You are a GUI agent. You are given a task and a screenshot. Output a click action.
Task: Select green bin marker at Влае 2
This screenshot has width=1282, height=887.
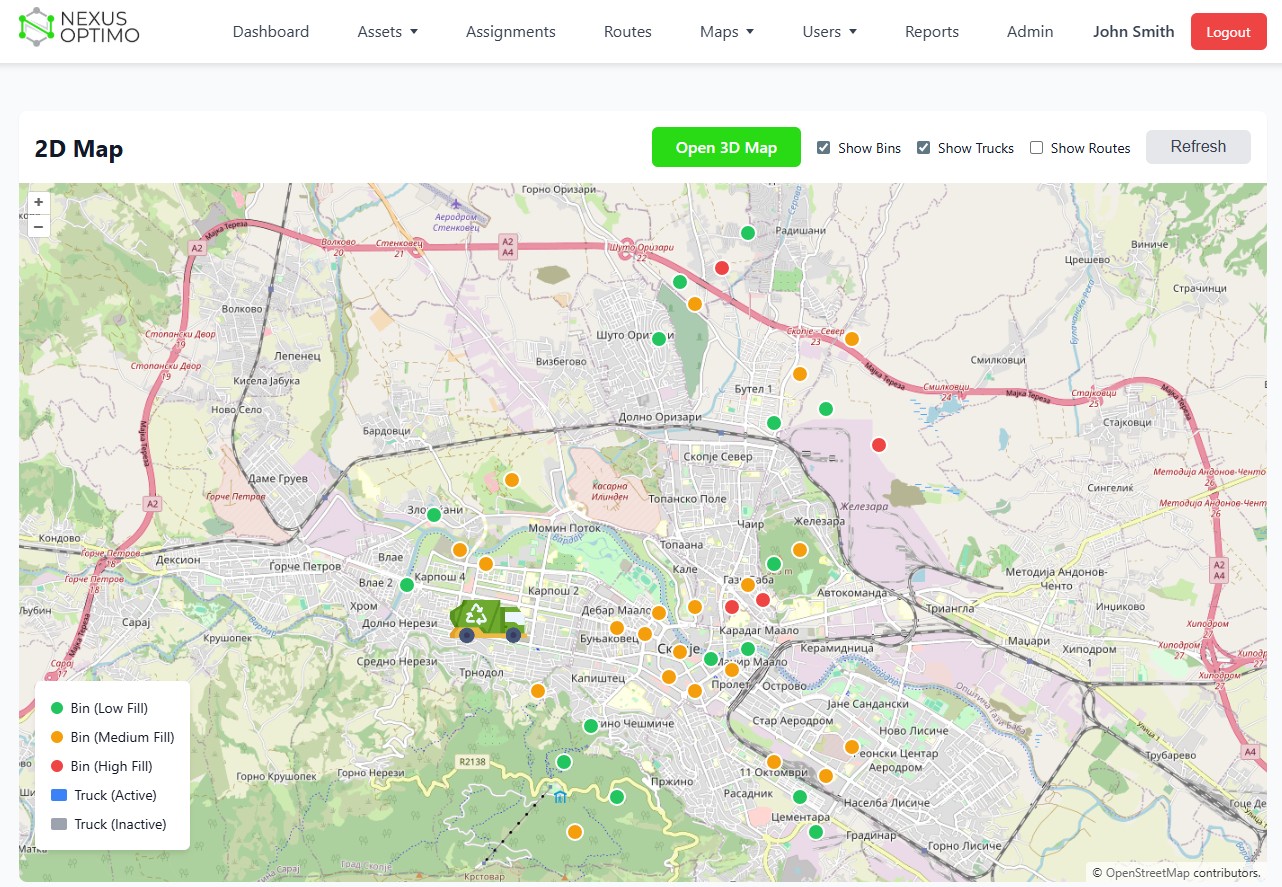[407, 585]
